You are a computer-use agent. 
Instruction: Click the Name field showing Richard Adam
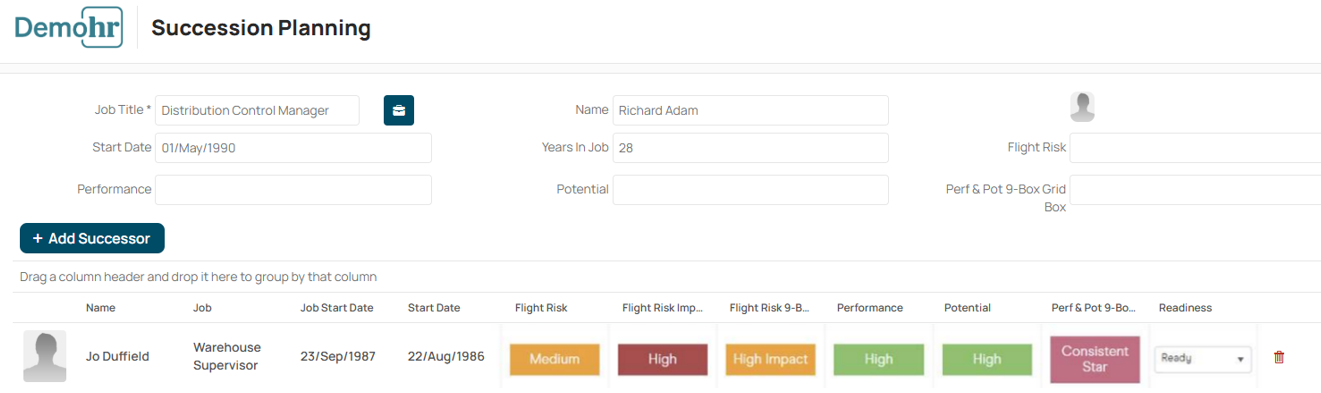click(750, 110)
